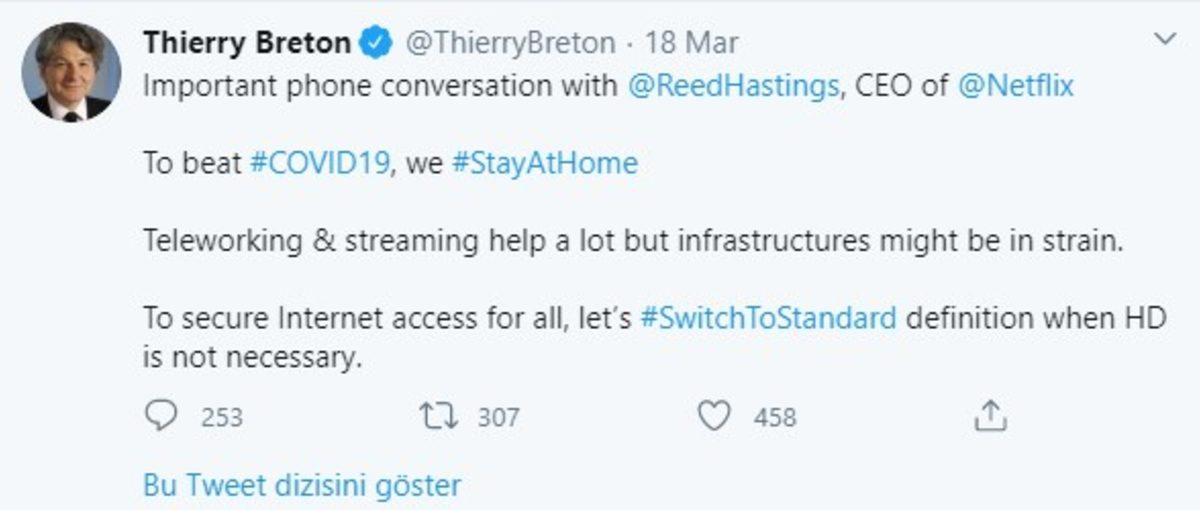Click the #SwitchToStandard hashtag
This screenshot has width=1200, height=510.
click(x=767, y=319)
